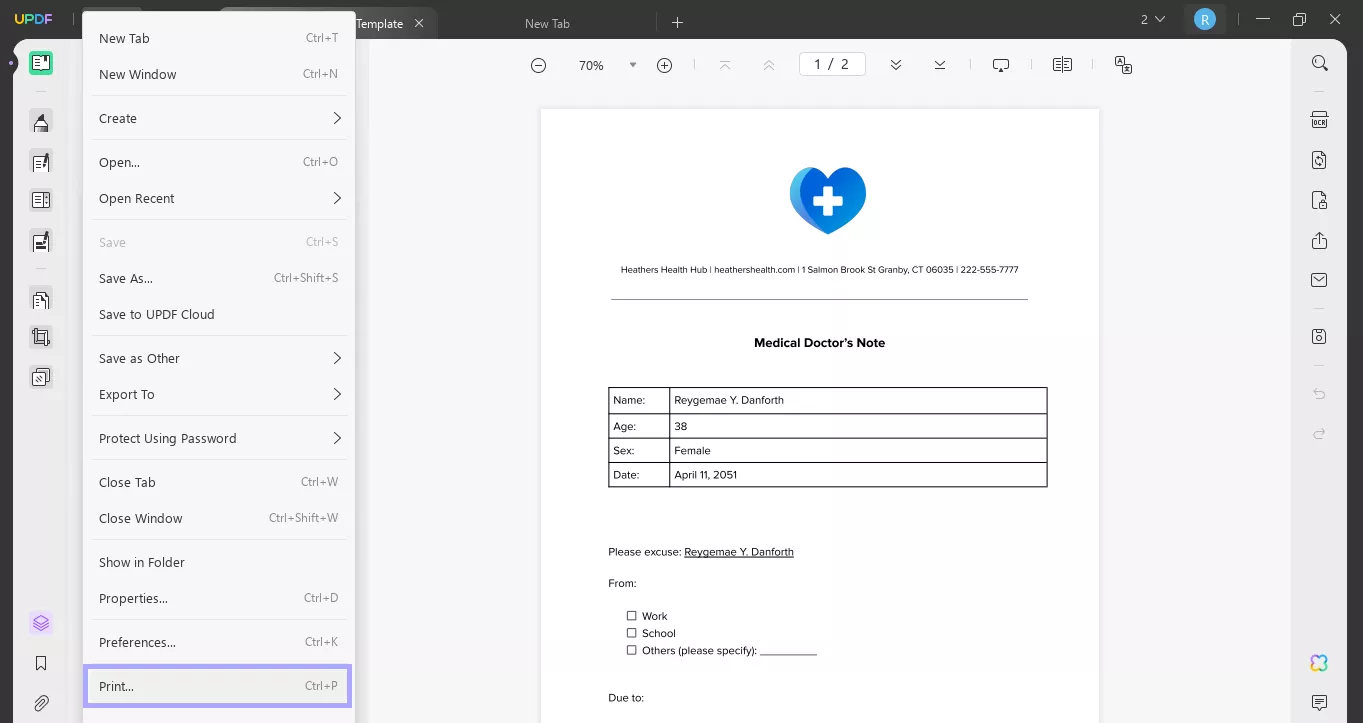
Task: Jump to the first page
Action: coord(725,65)
